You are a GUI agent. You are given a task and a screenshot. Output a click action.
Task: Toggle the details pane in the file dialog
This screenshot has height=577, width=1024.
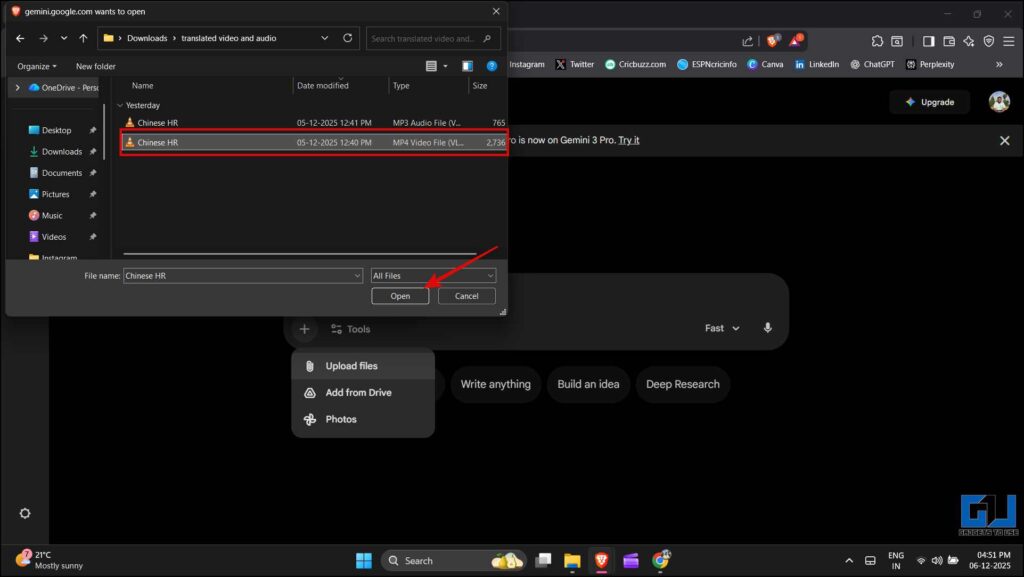click(431, 64)
